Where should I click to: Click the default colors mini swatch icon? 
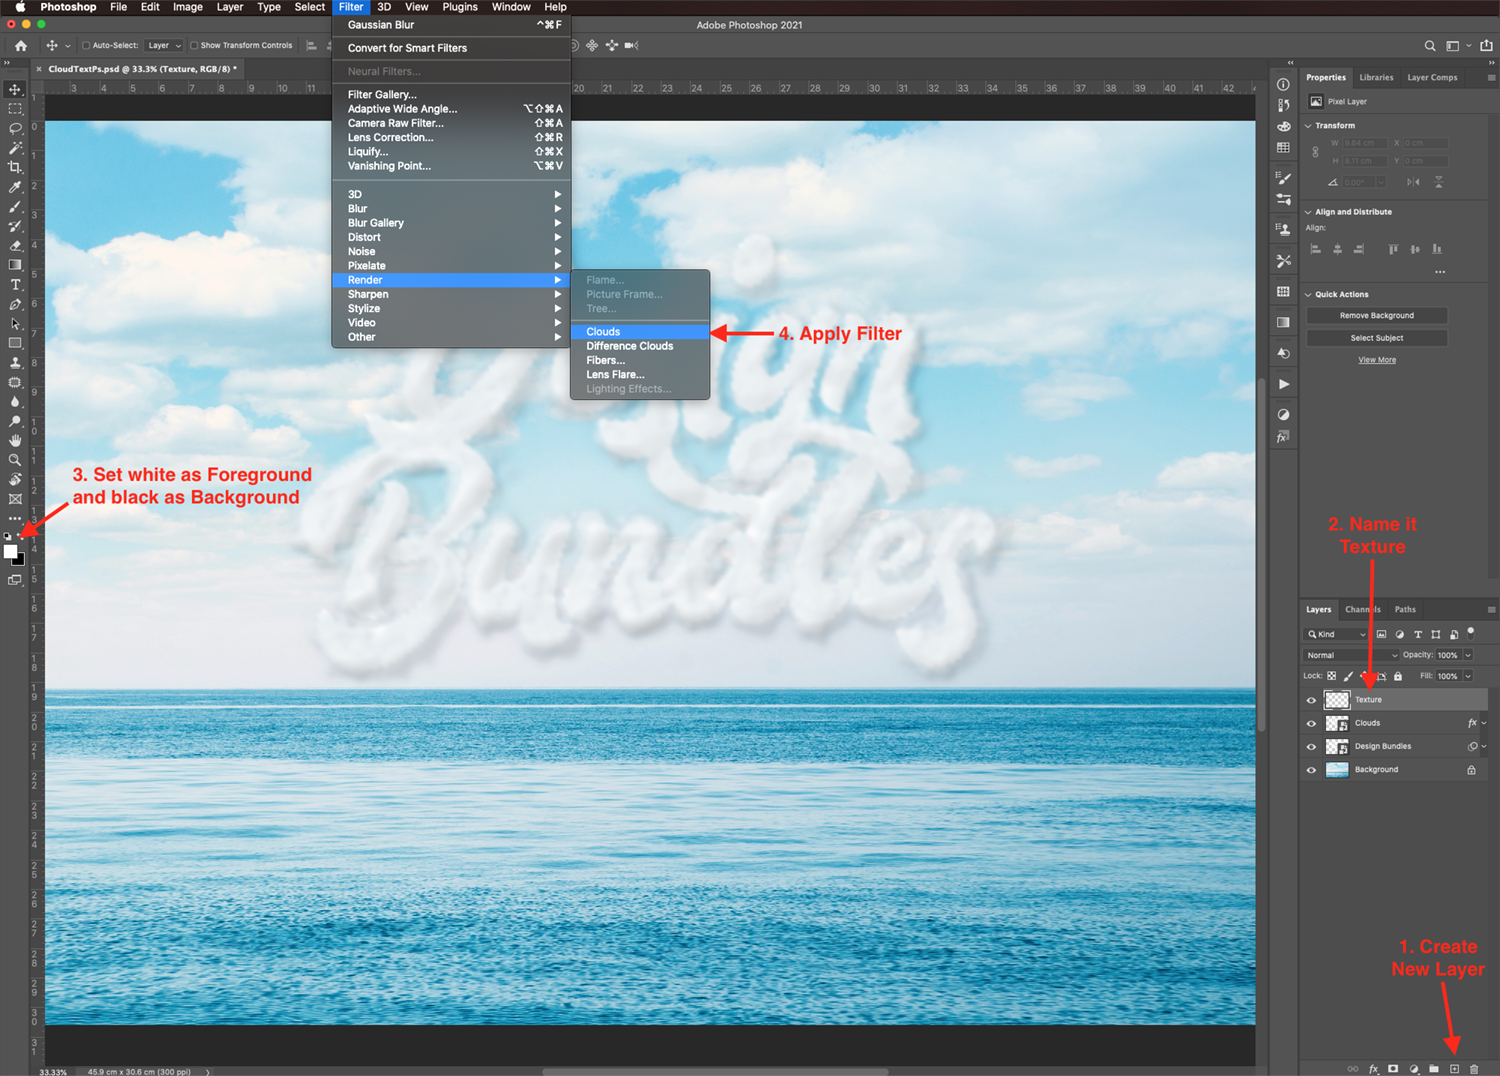click(7, 537)
